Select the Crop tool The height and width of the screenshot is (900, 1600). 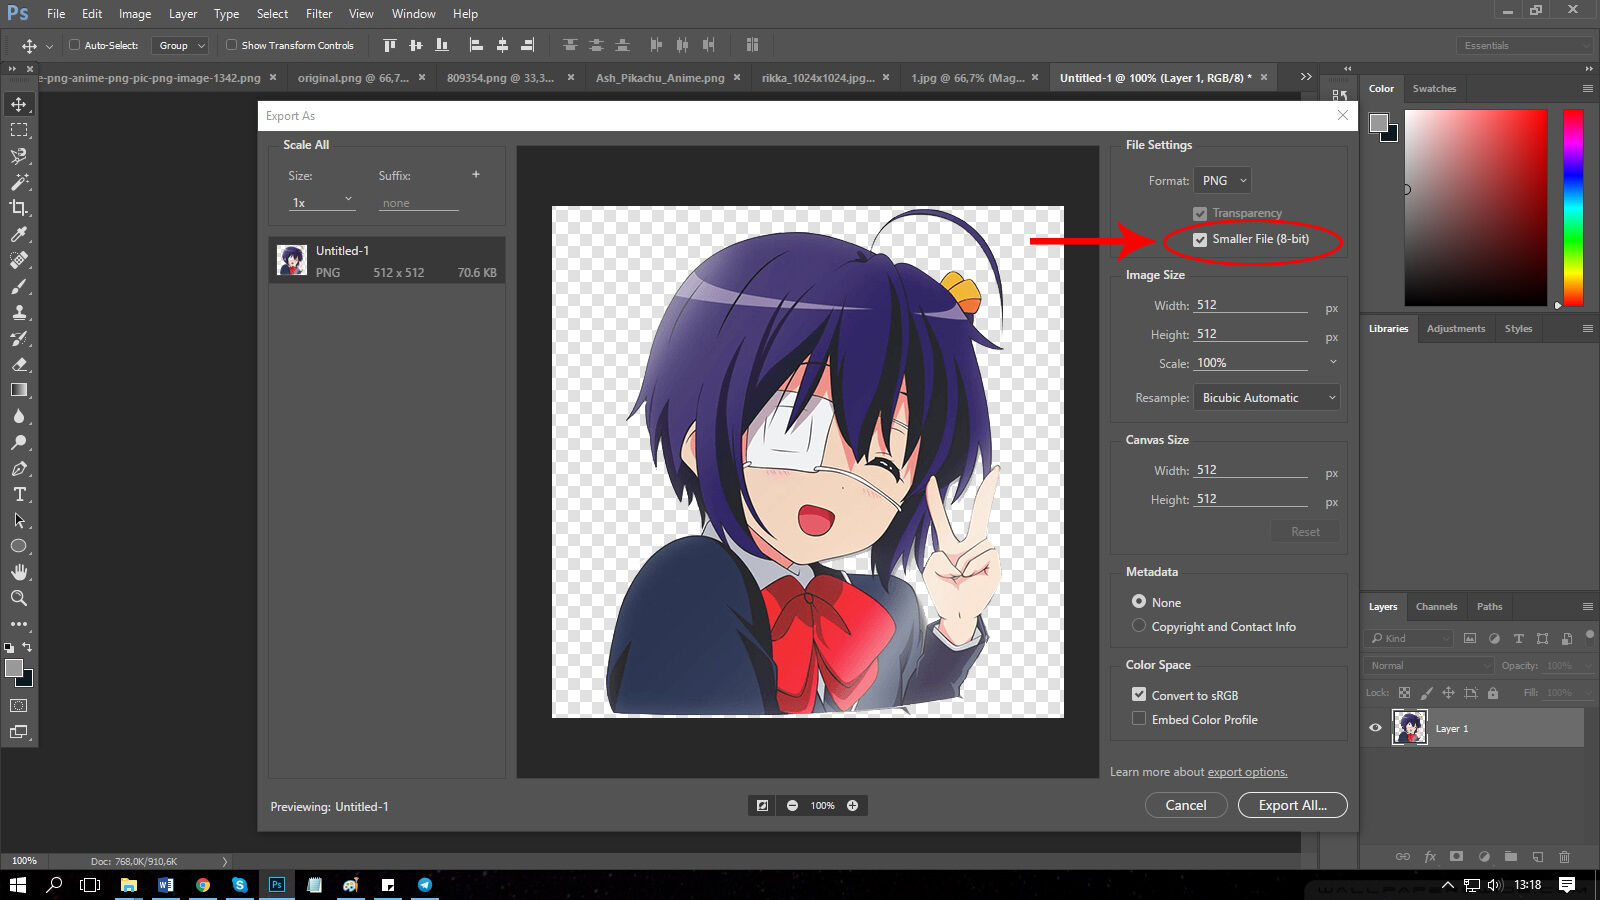(19, 208)
